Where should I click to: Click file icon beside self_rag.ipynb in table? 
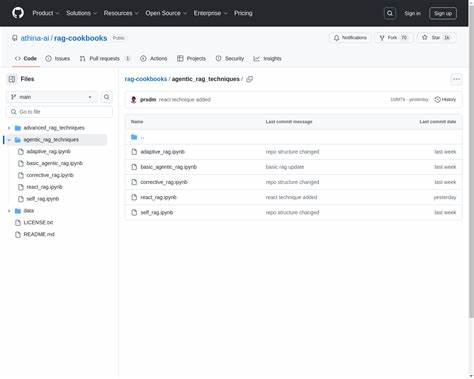134,213
